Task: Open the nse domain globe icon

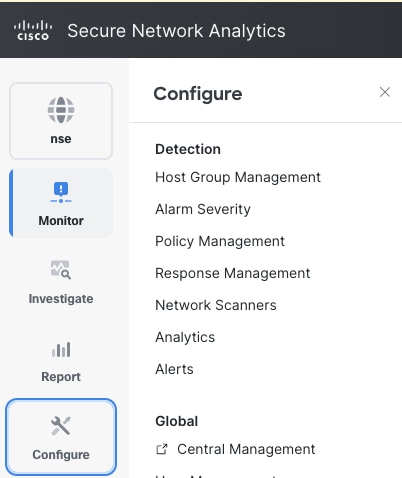Action: pos(61,110)
